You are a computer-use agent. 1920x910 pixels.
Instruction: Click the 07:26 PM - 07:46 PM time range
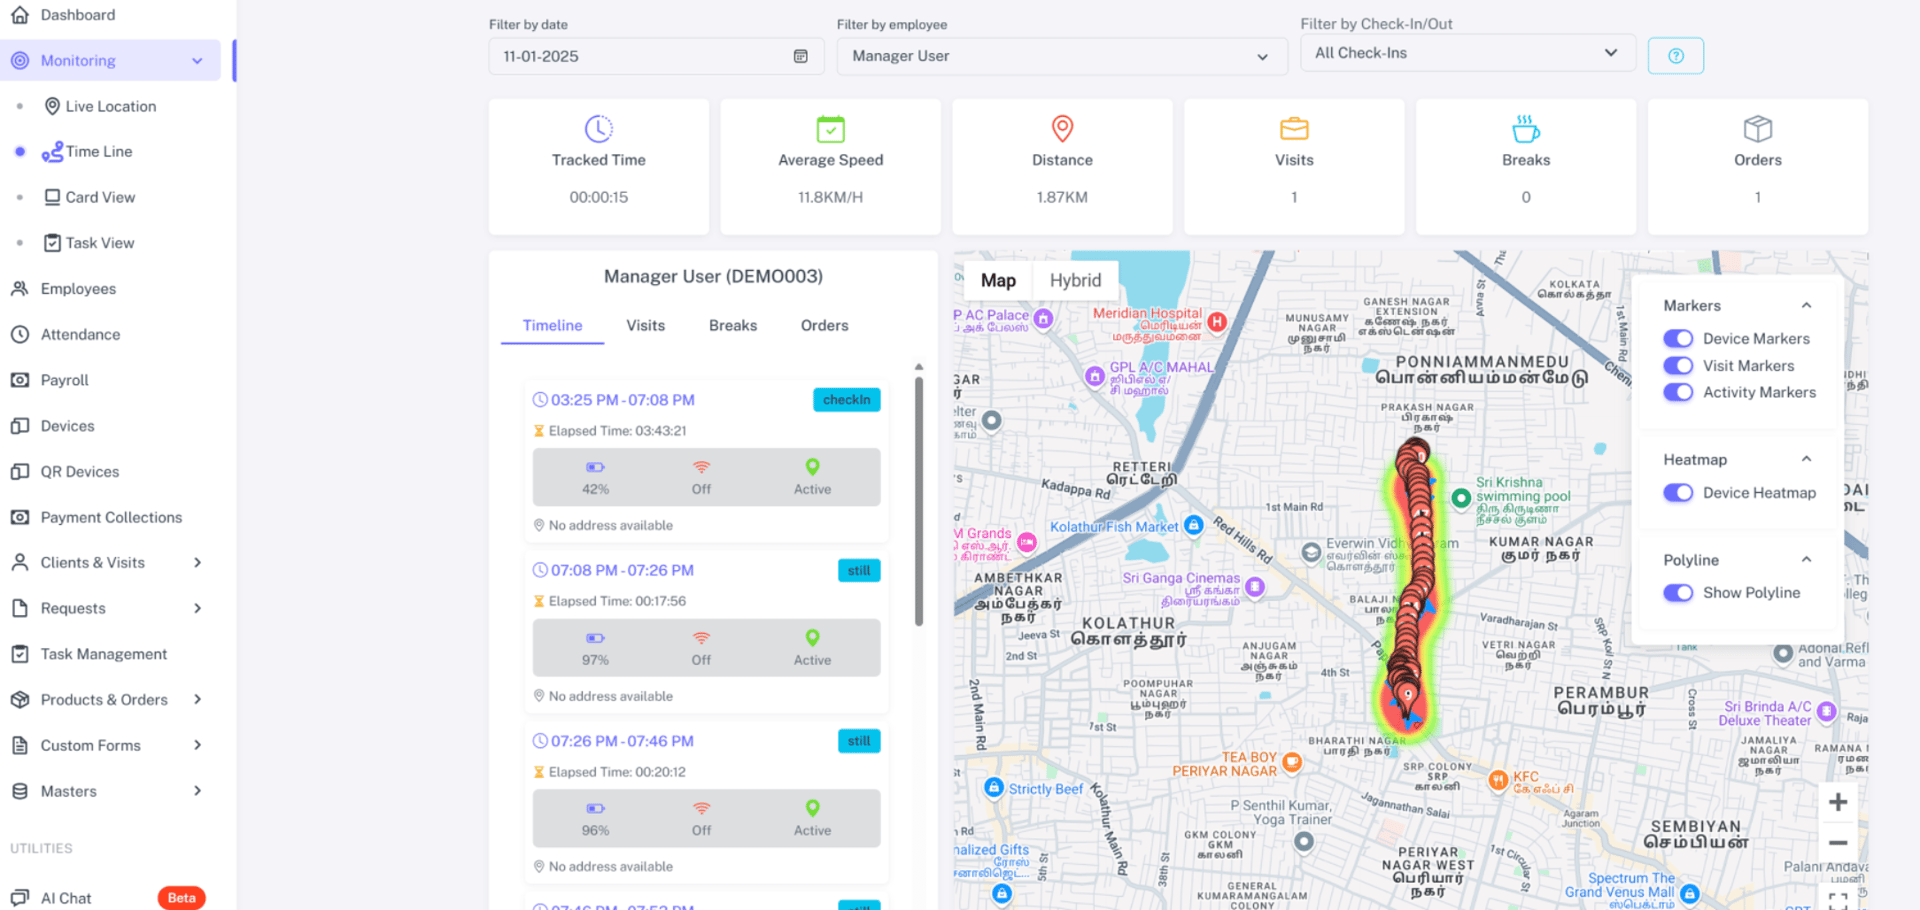pyautogui.click(x=622, y=741)
